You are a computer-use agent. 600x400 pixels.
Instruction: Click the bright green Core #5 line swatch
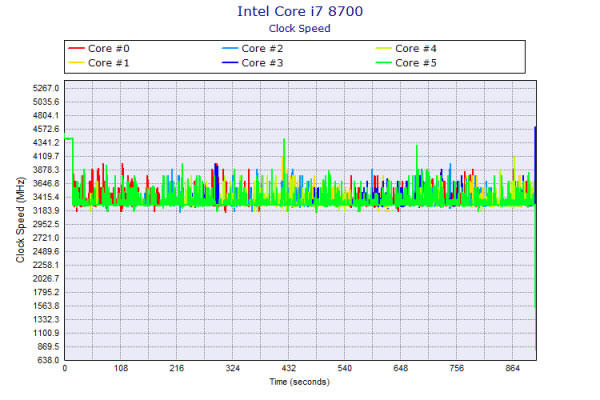[384, 63]
